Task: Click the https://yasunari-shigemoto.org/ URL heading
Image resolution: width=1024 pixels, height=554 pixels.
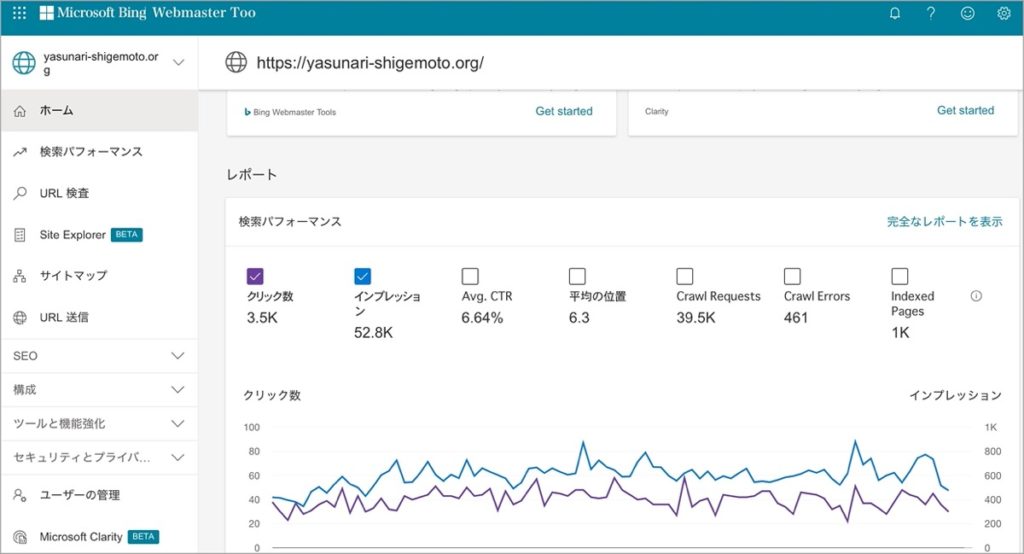Action: (370, 63)
